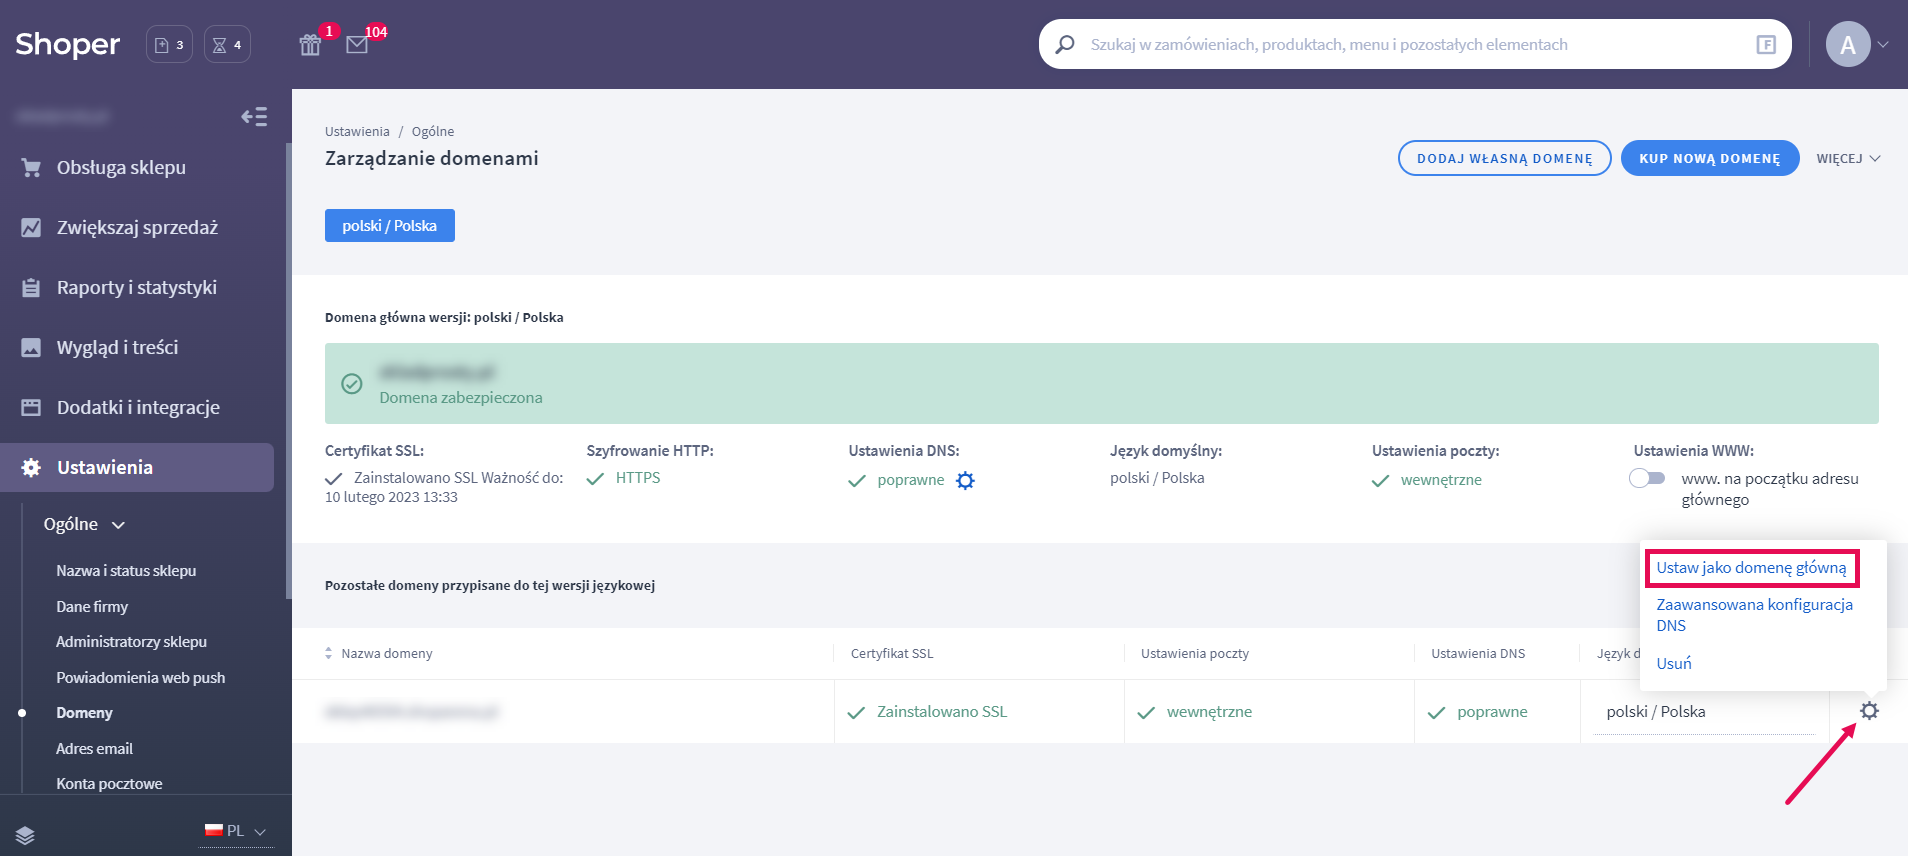Screen dimensions: 1908x856
Task: Go to Powiadomienia web push
Action: [x=140, y=677]
